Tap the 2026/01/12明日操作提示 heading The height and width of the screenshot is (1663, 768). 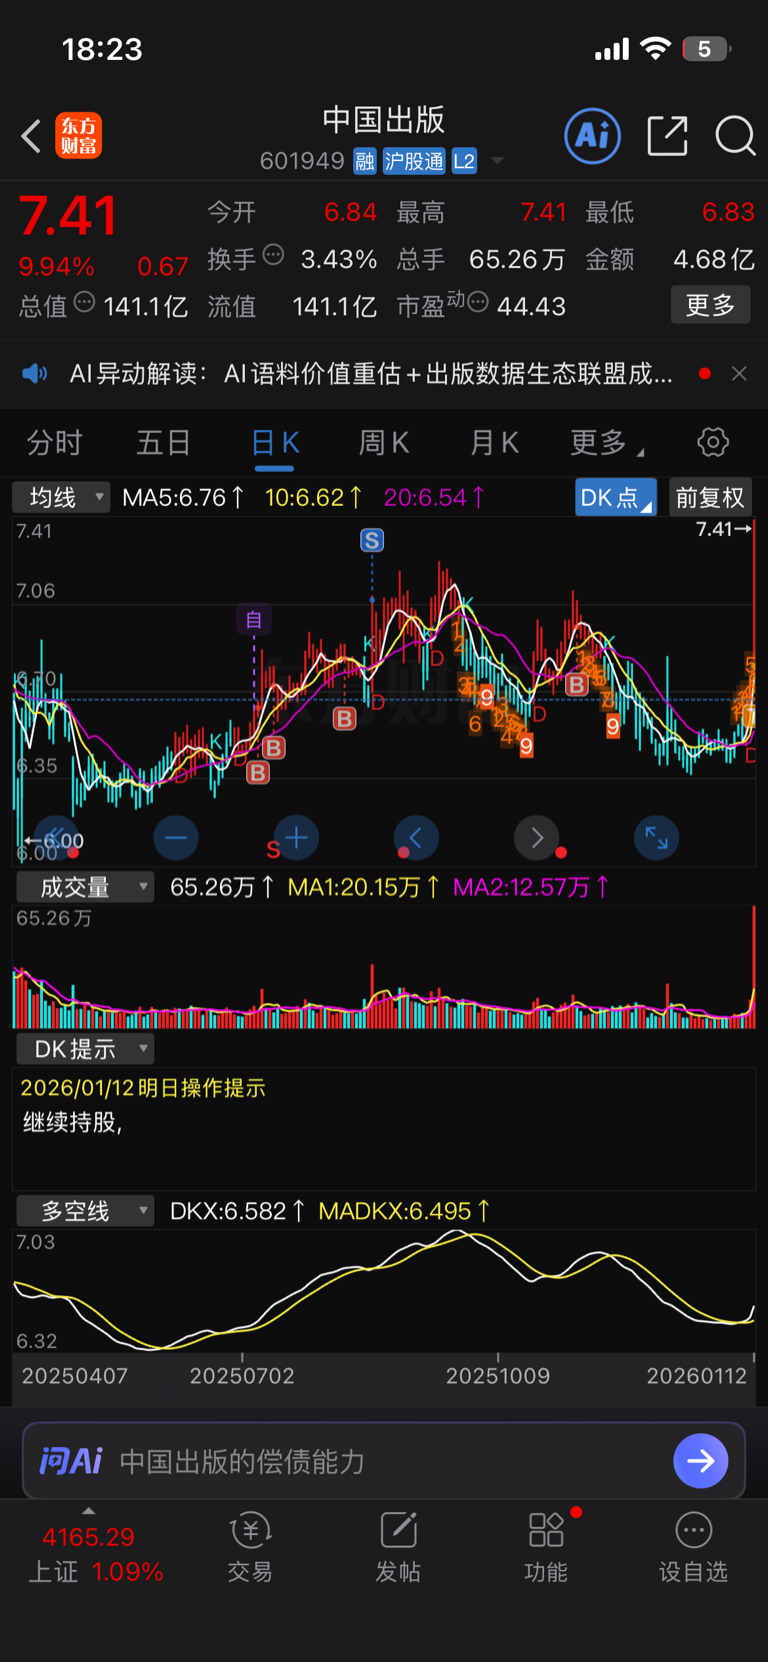(x=143, y=1088)
